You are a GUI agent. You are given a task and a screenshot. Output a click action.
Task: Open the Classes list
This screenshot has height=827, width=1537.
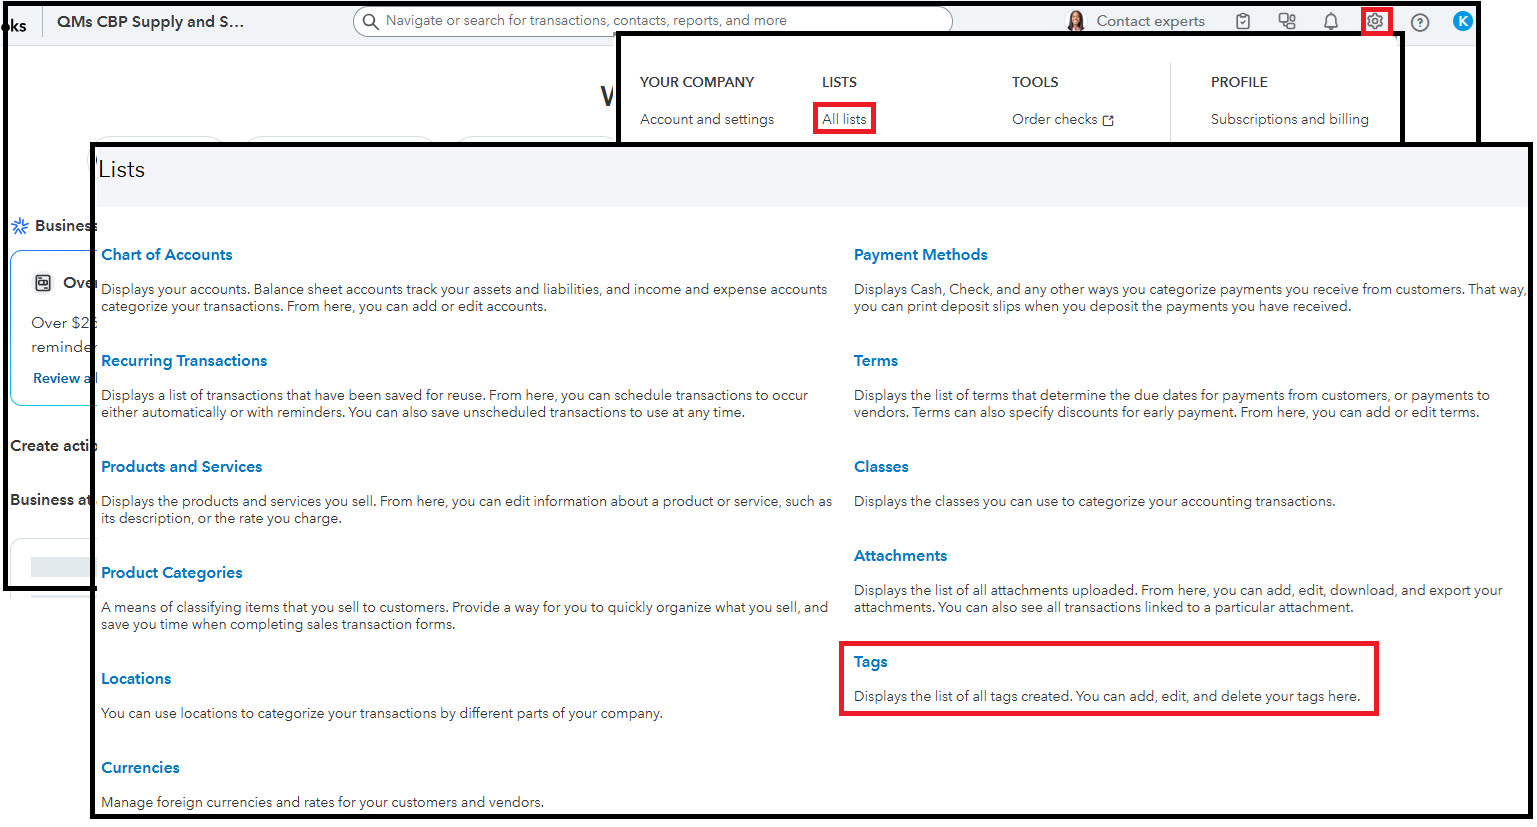[881, 467]
